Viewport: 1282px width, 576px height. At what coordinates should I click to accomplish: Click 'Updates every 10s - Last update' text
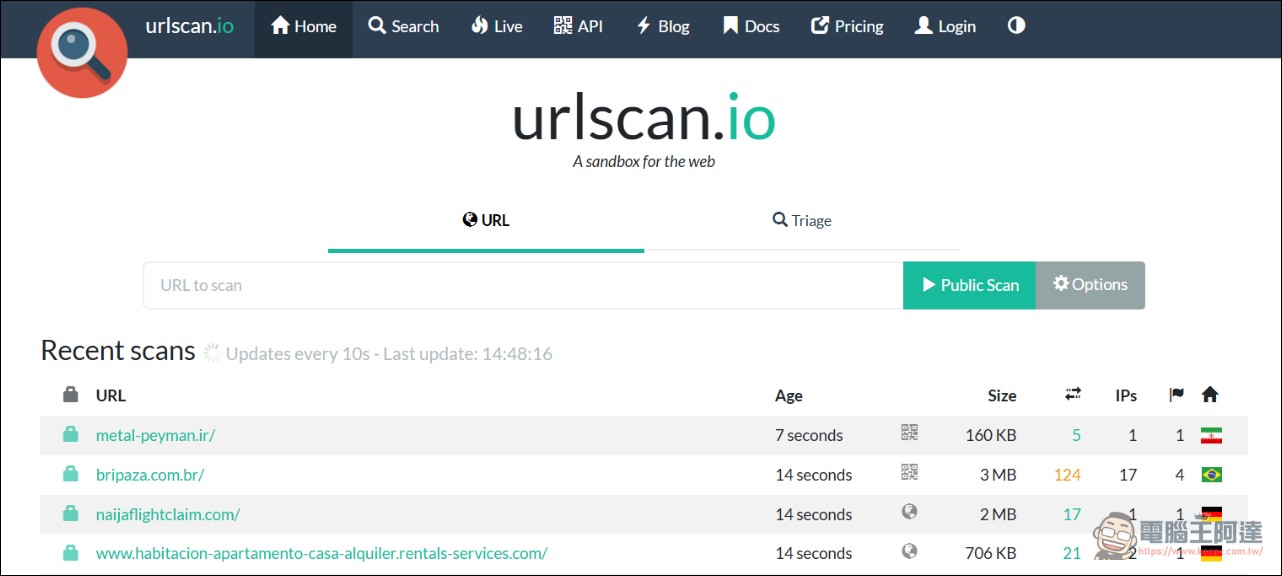[389, 353]
